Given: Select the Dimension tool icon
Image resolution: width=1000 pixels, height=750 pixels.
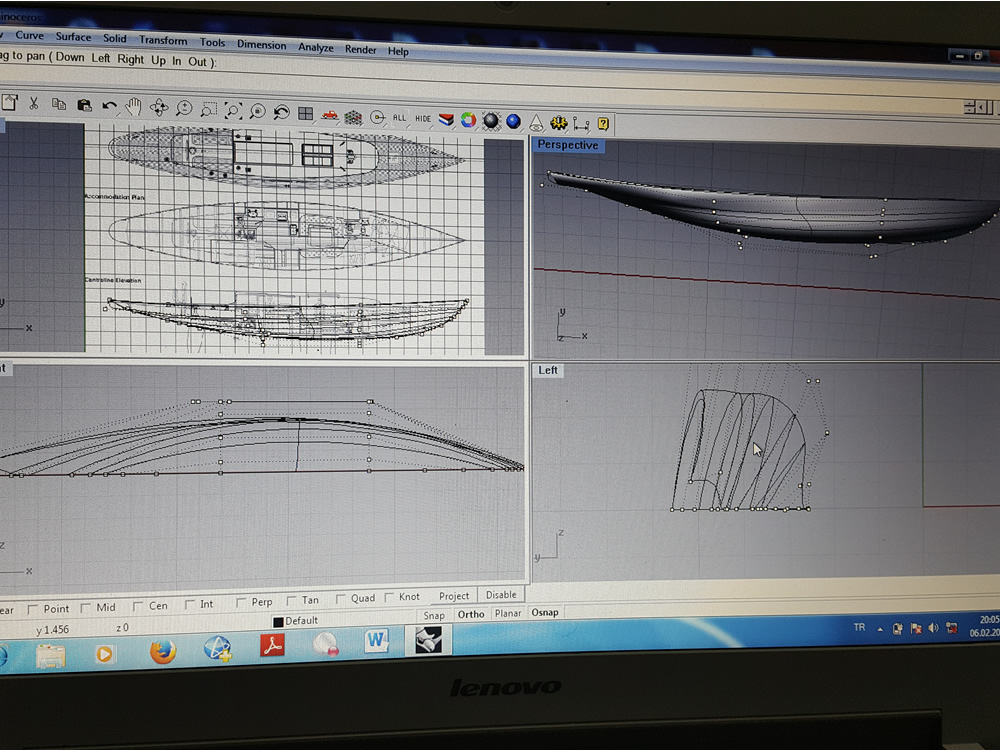Looking at the screenshot, I should click(x=581, y=123).
